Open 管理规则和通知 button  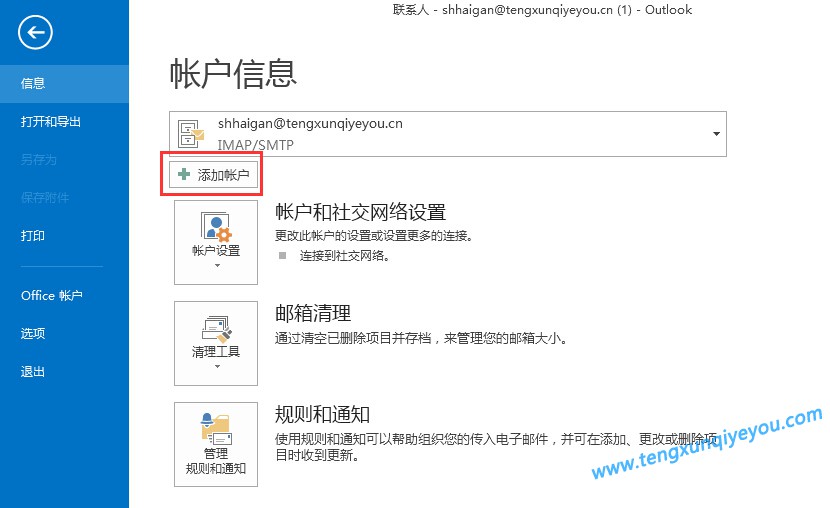pos(216,444)
